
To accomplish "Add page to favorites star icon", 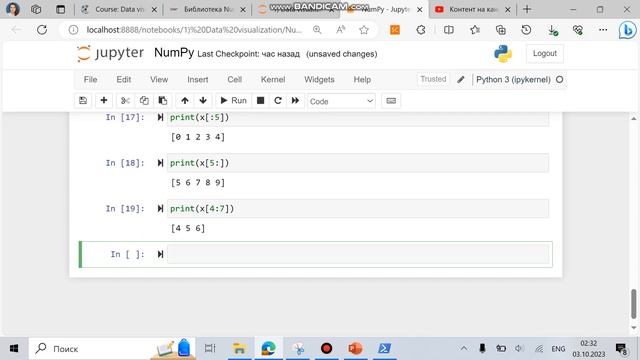I will pos(364,30).
